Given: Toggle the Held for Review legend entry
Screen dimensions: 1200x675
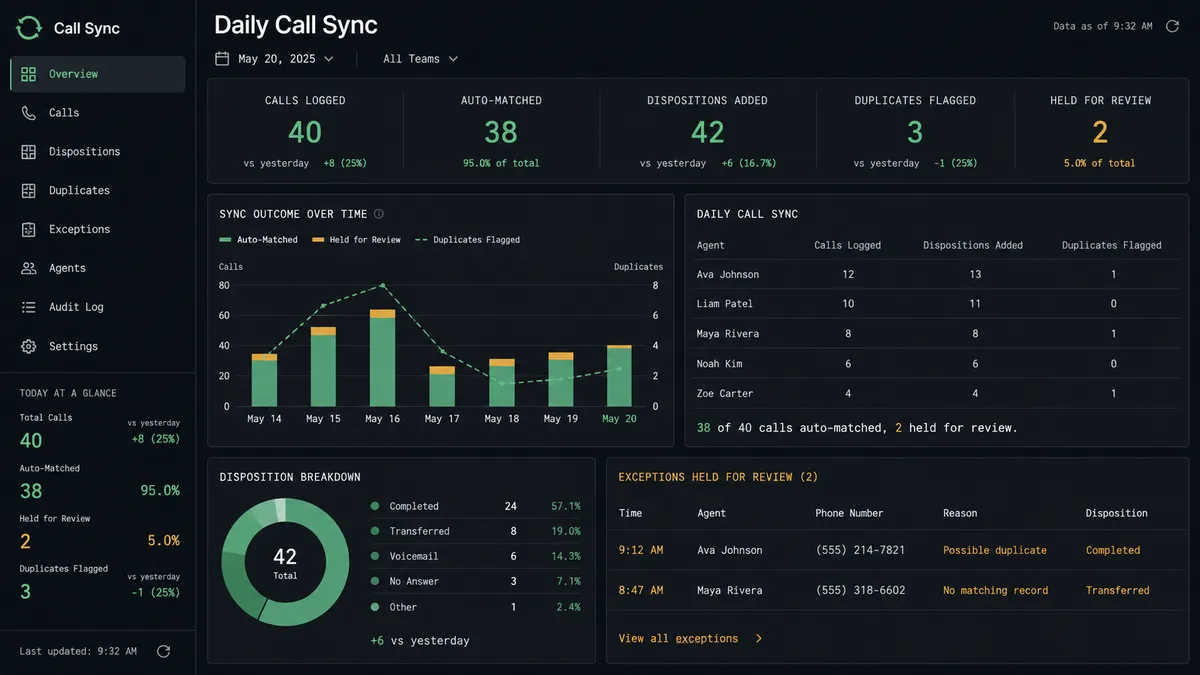Looking at the screenshot, I should tap(357, 240).
